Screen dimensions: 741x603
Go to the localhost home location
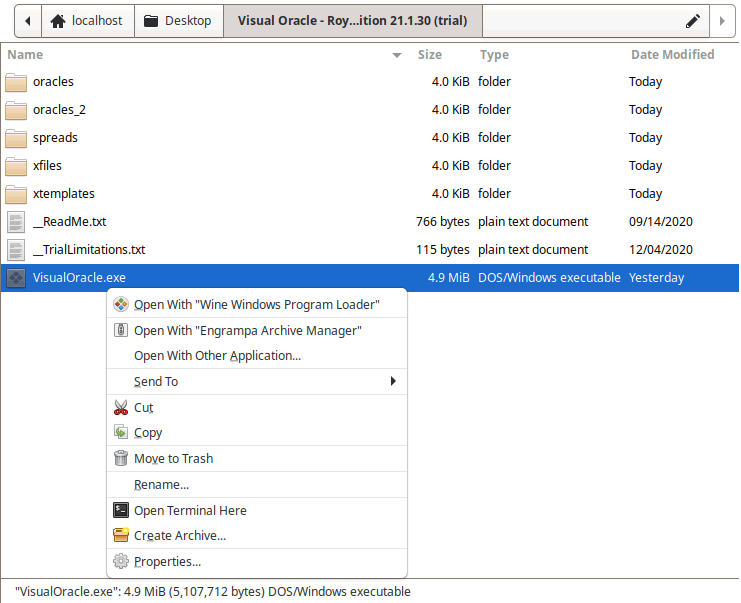pyautogui.click(x=88, y=21)
